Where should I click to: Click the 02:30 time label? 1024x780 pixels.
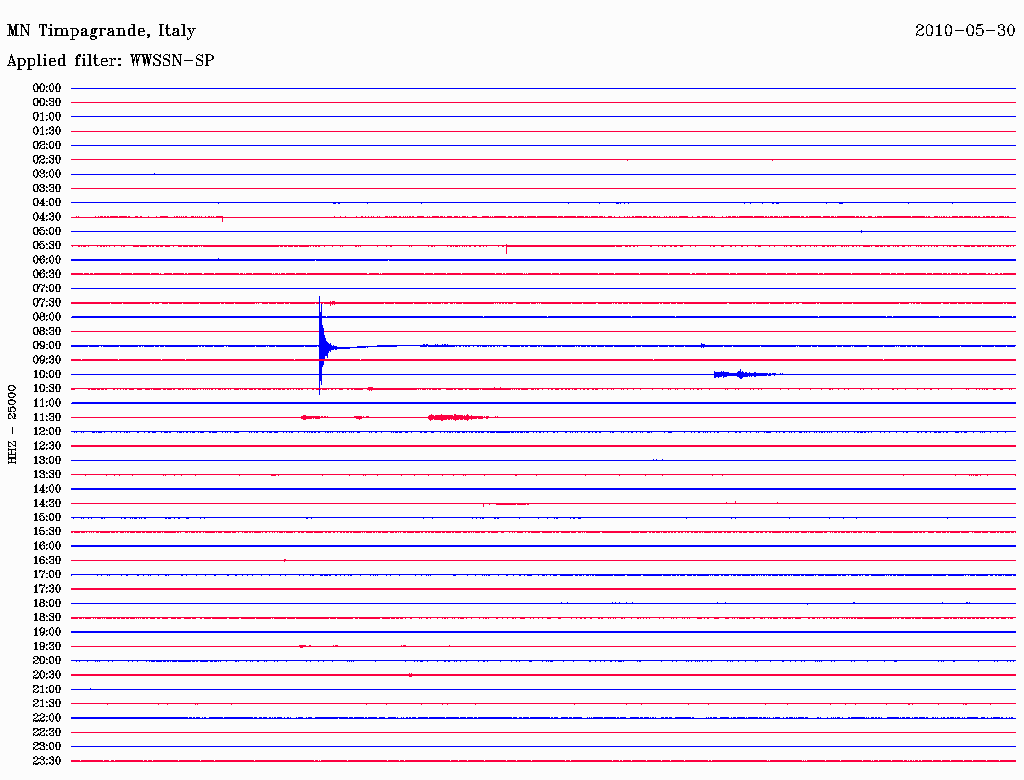pyautogui.click(x=47, y=159)
